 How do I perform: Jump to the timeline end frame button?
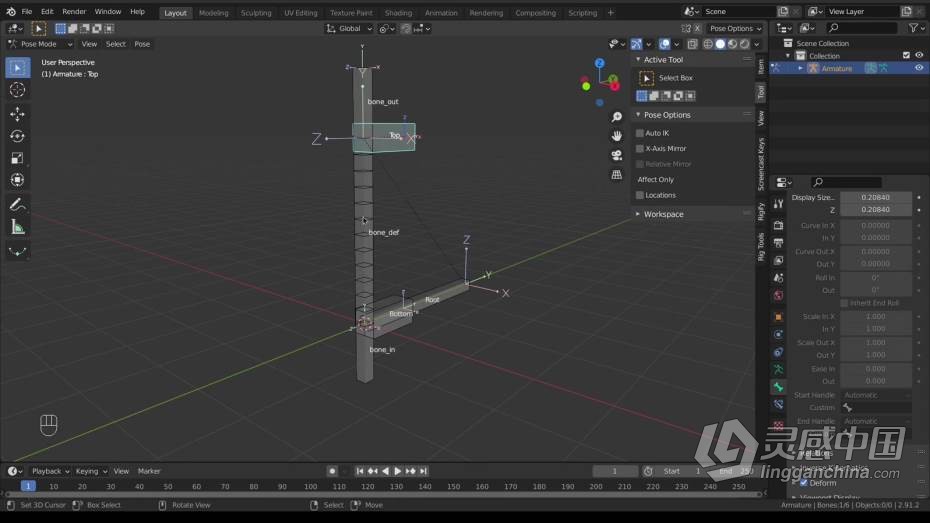(x=423, y=471)
